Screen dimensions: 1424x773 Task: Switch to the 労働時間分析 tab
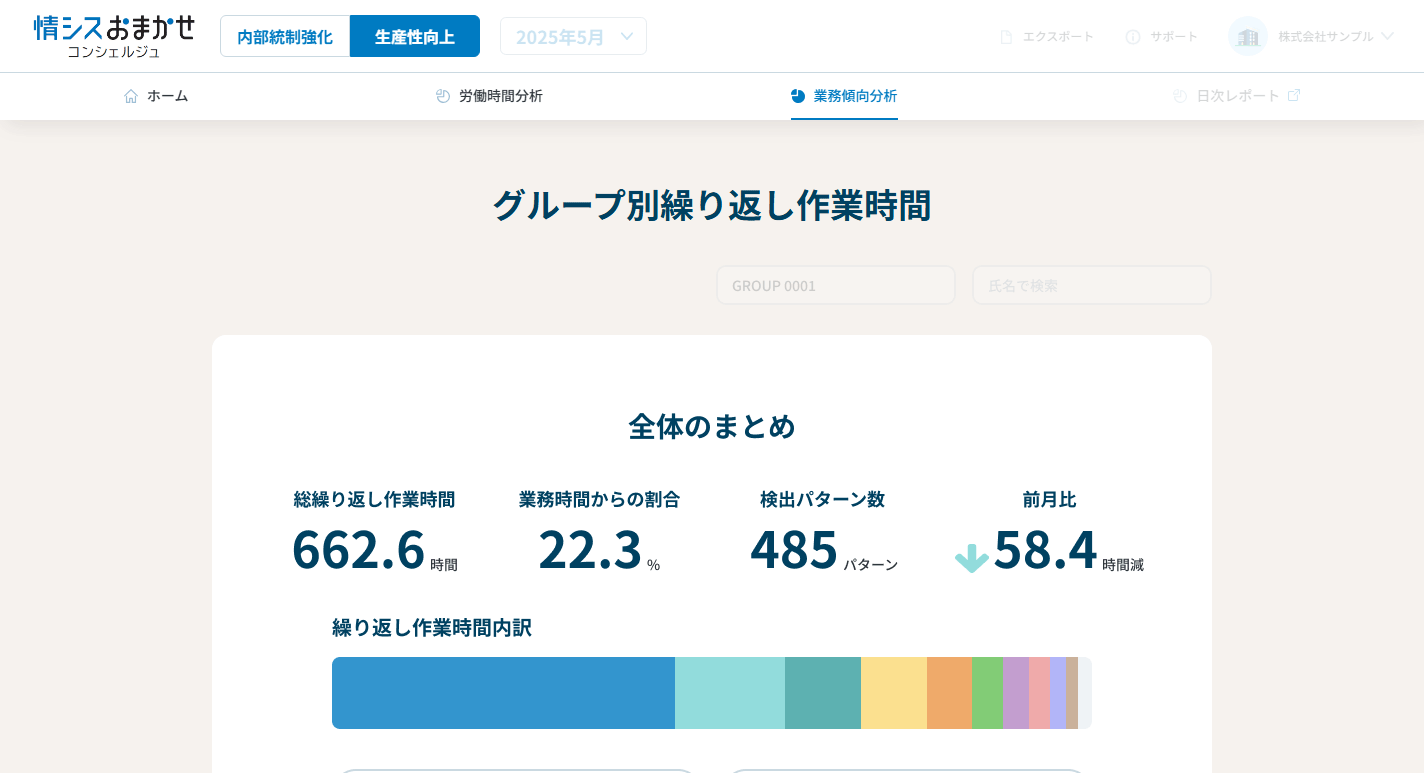click(489, 96)
